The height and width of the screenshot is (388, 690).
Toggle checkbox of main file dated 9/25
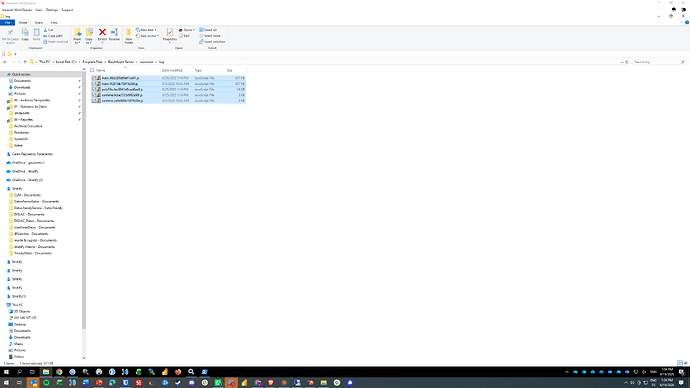[94, 78]
